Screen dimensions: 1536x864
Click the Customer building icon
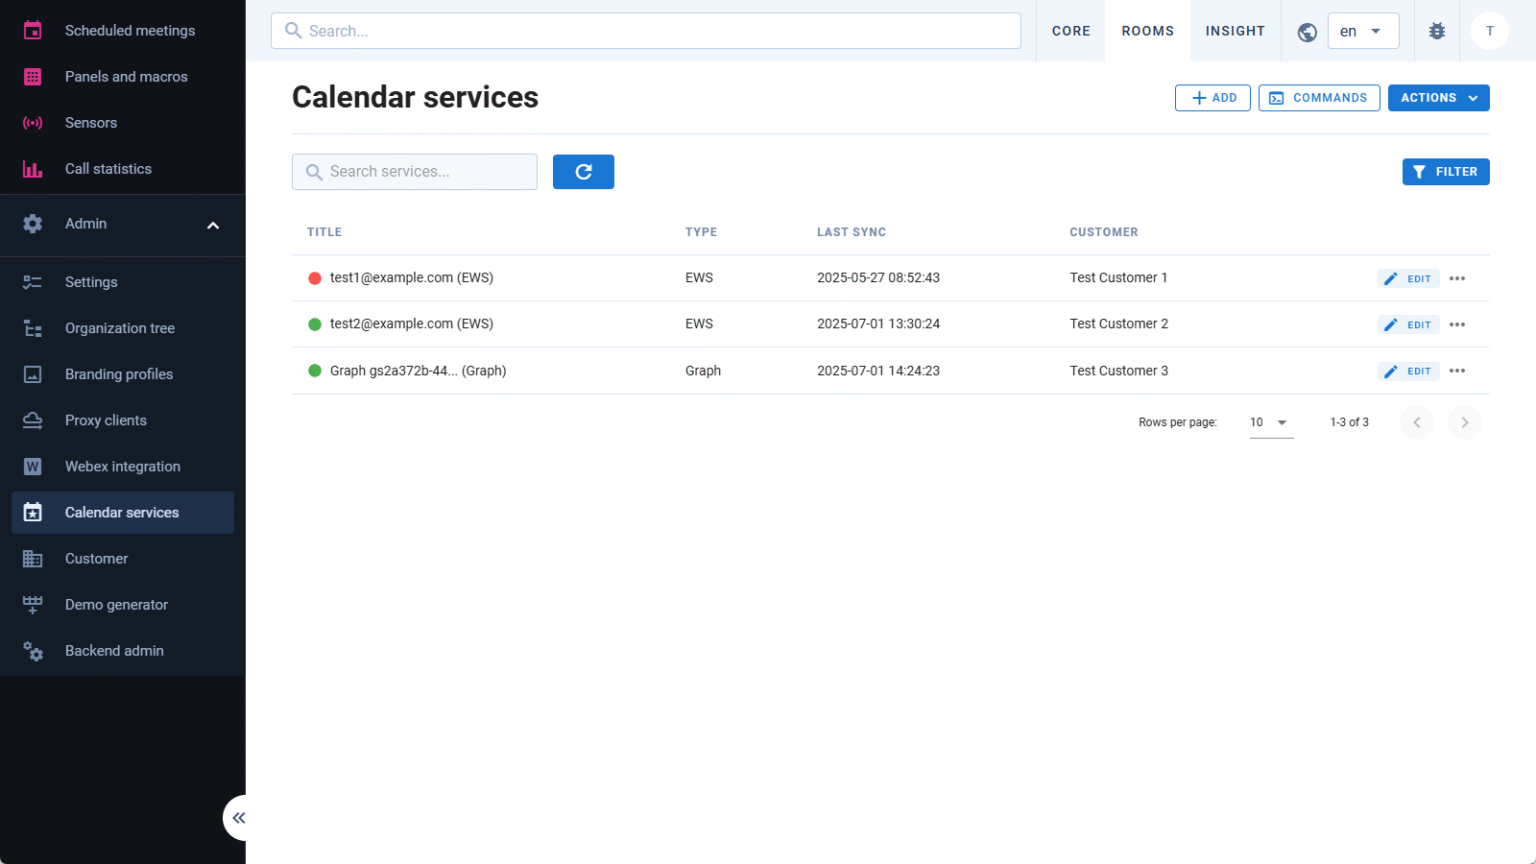(x=32, y=558)
